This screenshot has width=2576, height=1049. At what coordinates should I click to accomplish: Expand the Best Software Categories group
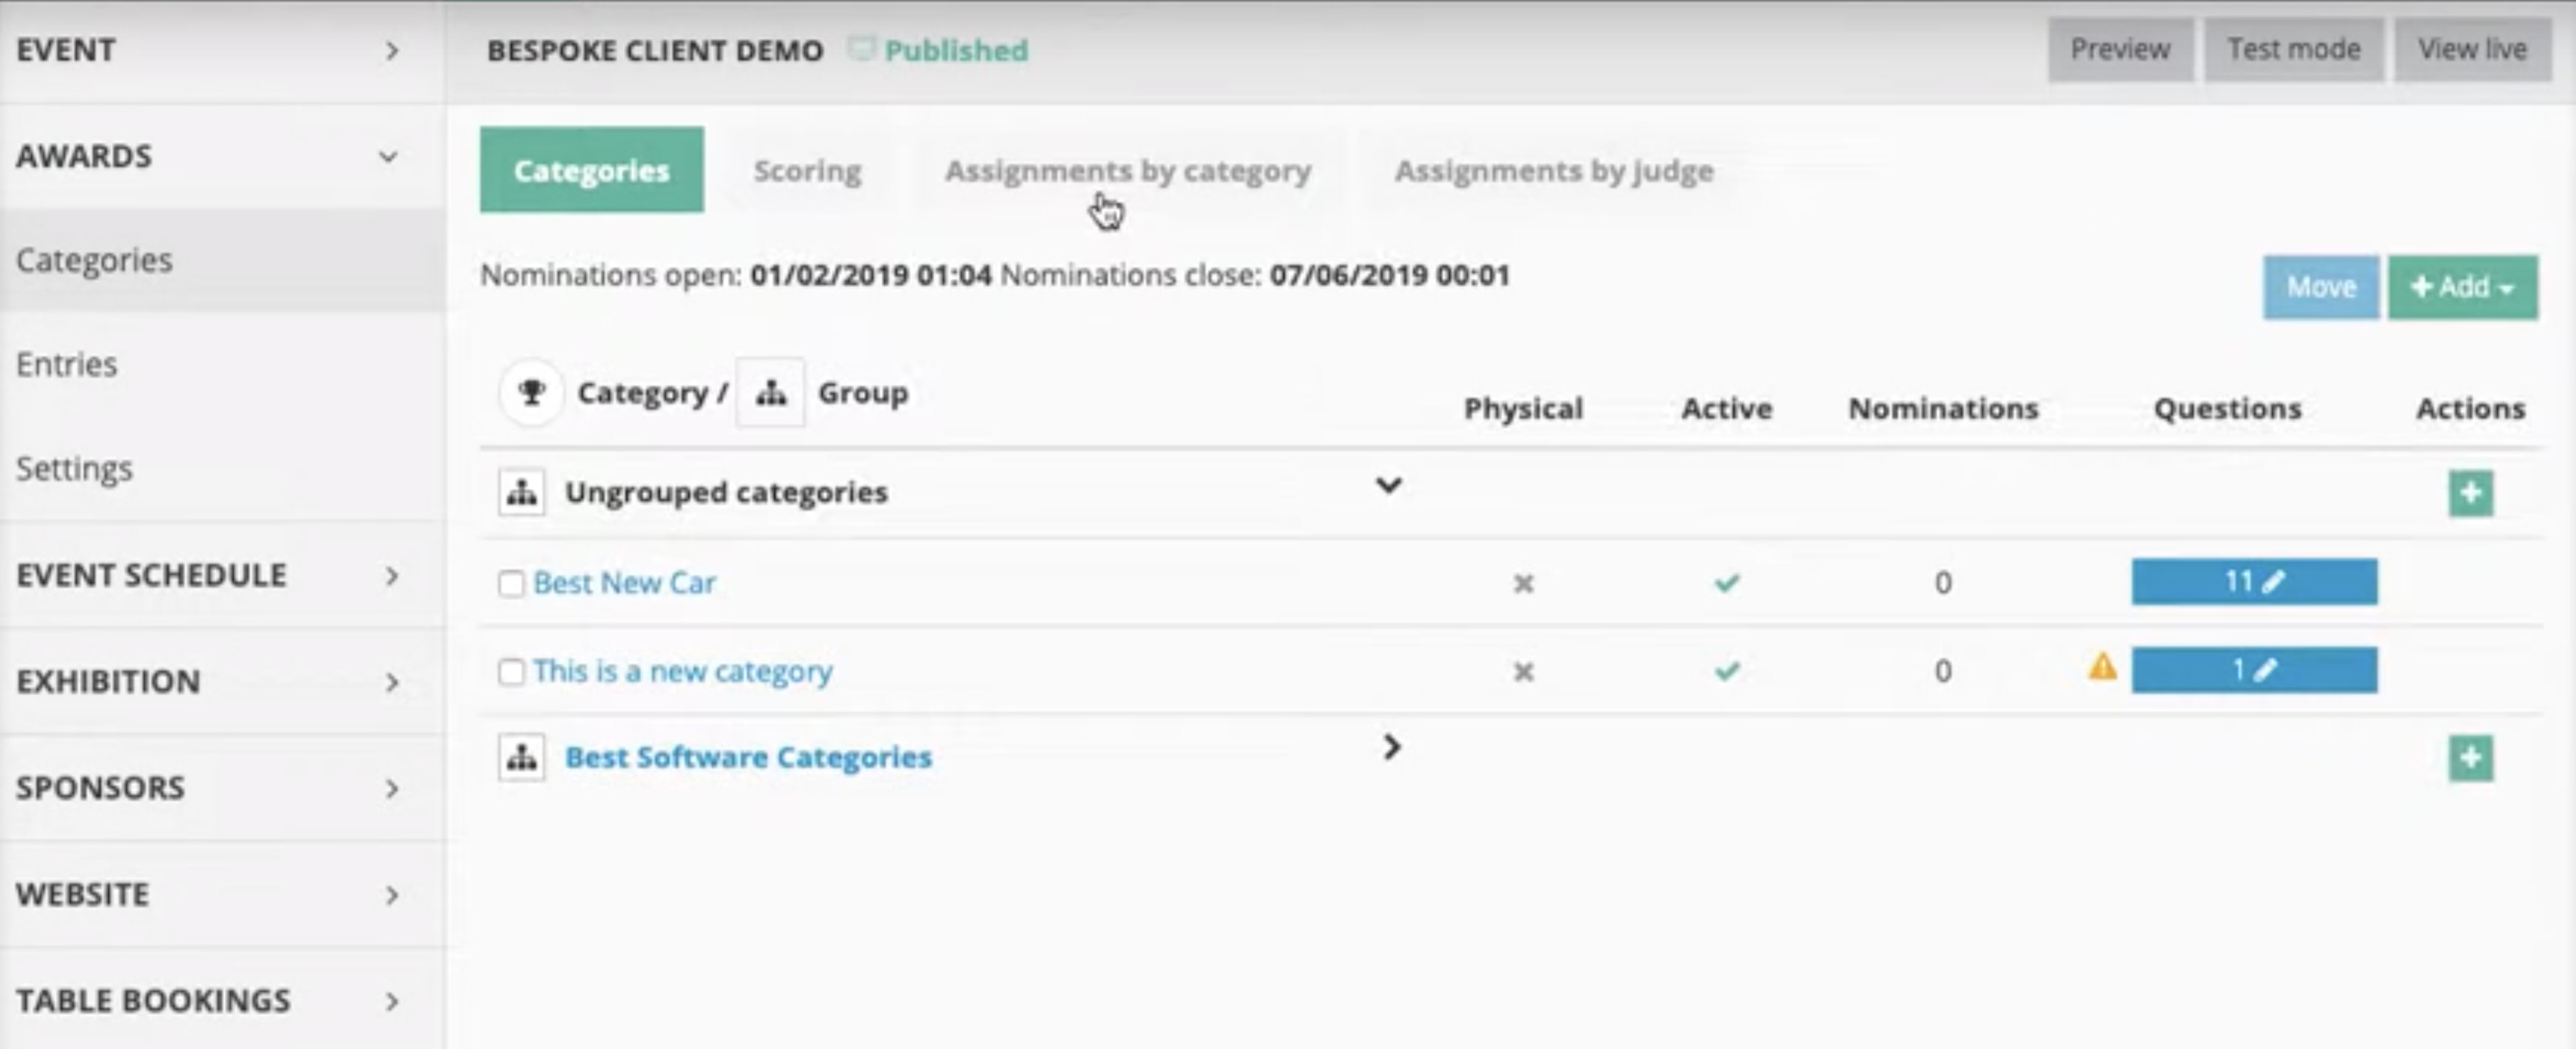click(1390, 747)
